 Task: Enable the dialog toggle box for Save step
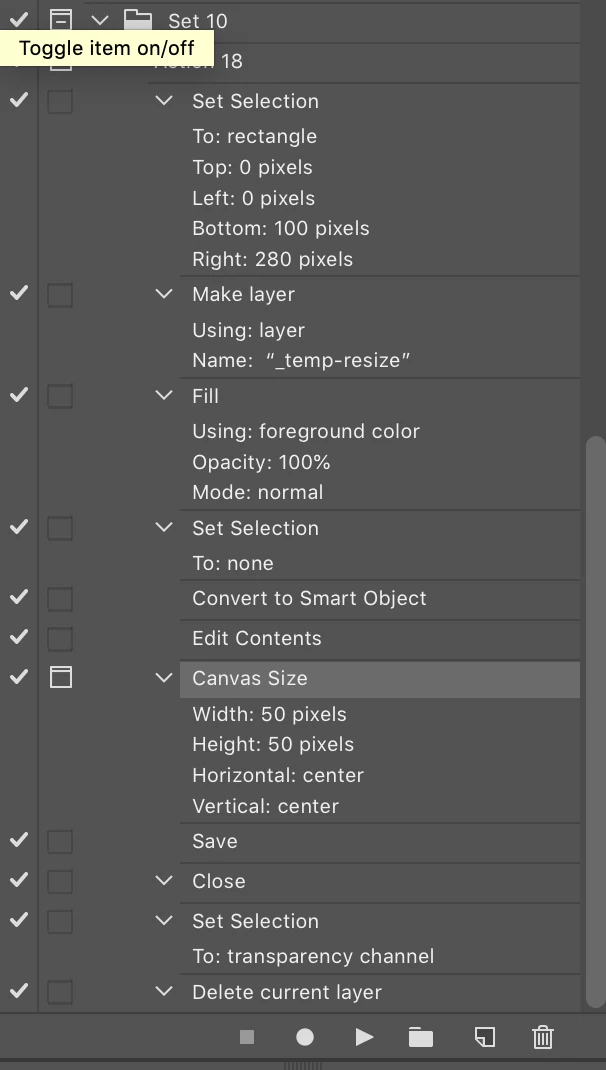[x=60, y=841]
